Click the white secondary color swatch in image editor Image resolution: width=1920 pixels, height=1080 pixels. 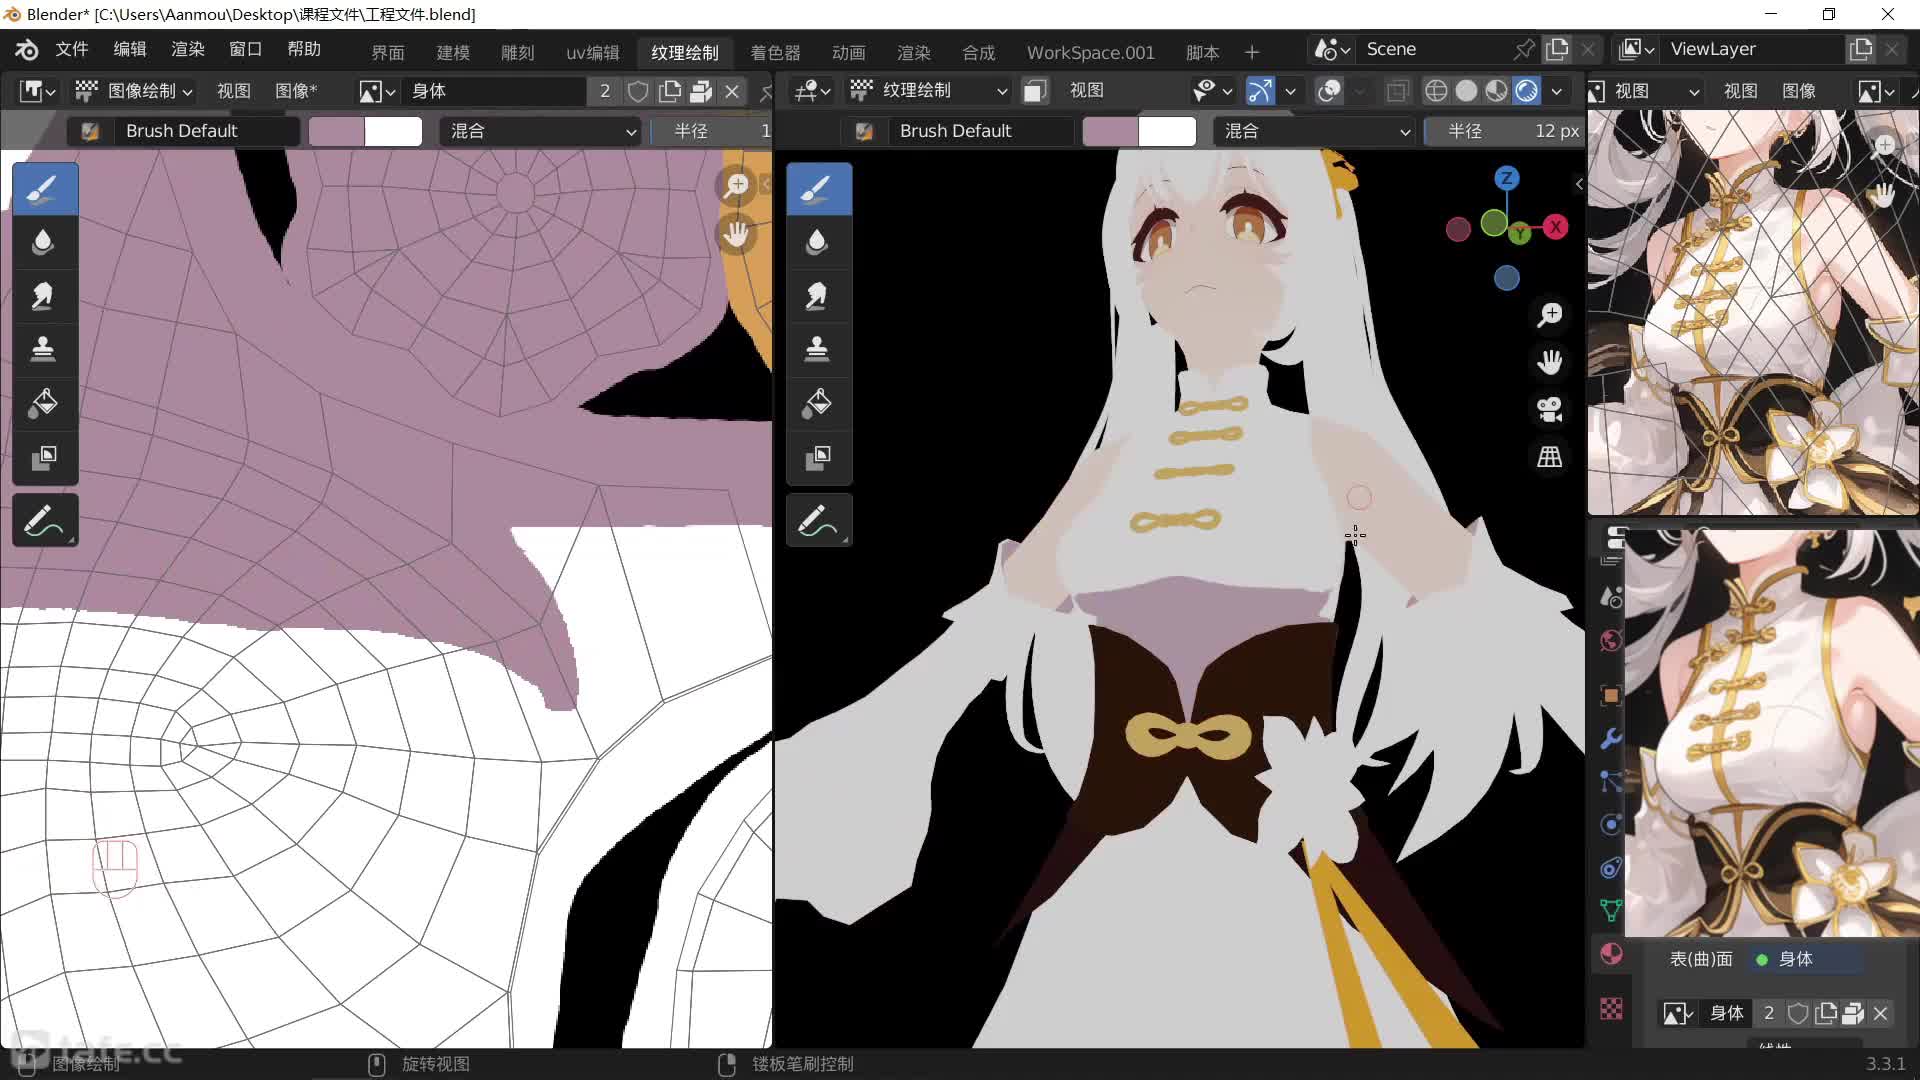point(393,131)
